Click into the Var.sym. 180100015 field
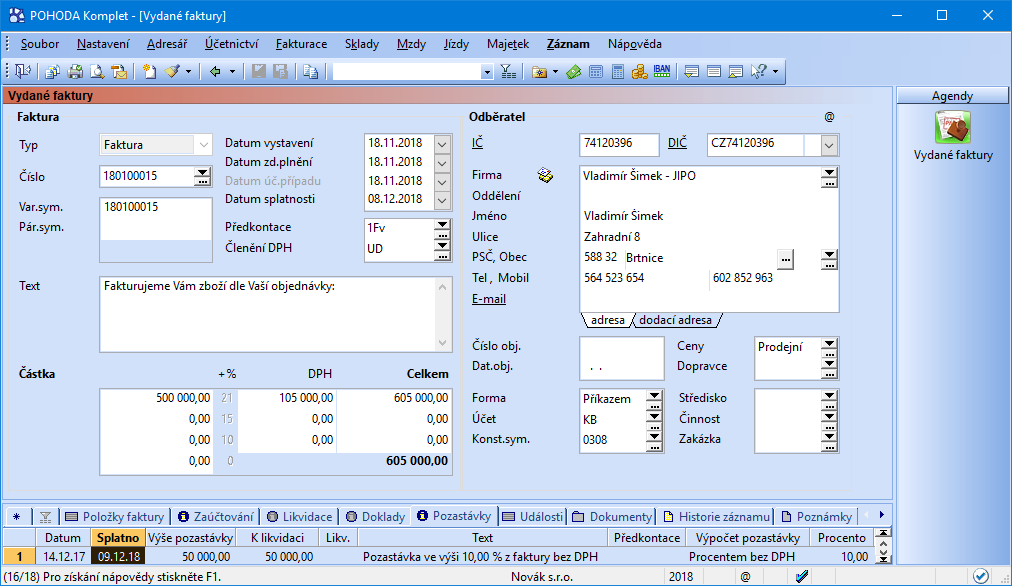 (156, 207)
